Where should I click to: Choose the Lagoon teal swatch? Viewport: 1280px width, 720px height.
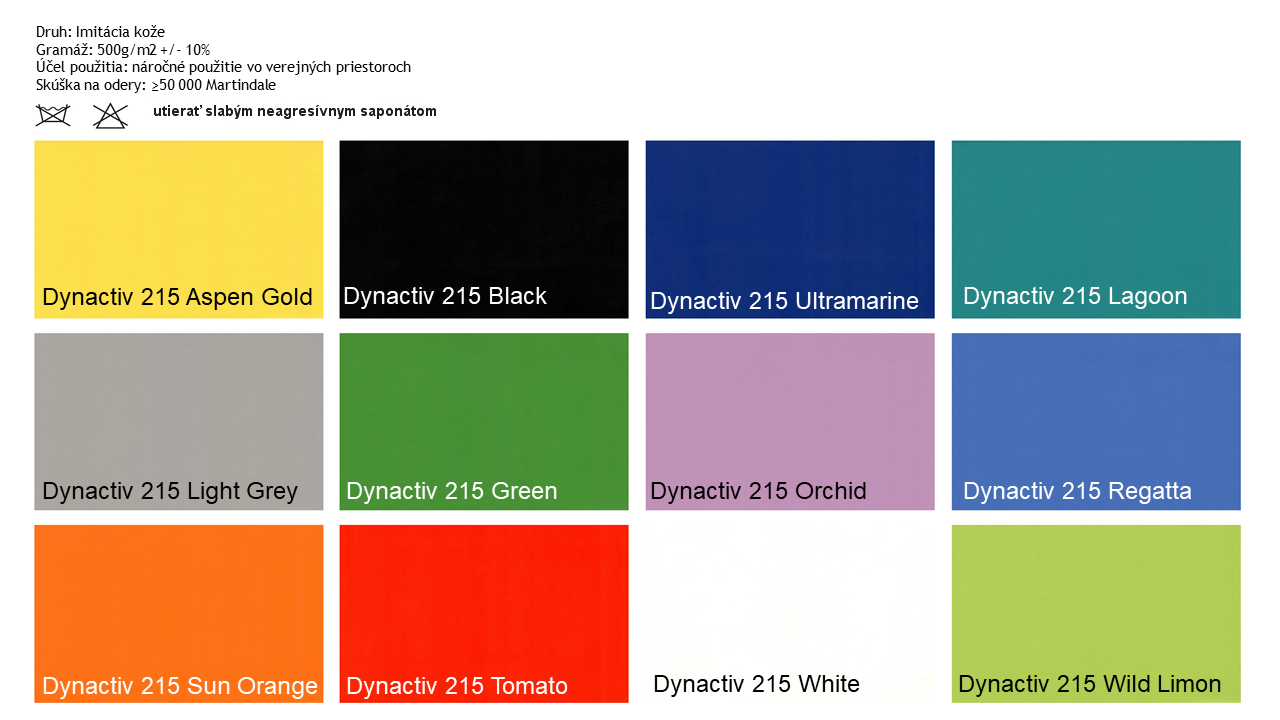[1096, 229]
